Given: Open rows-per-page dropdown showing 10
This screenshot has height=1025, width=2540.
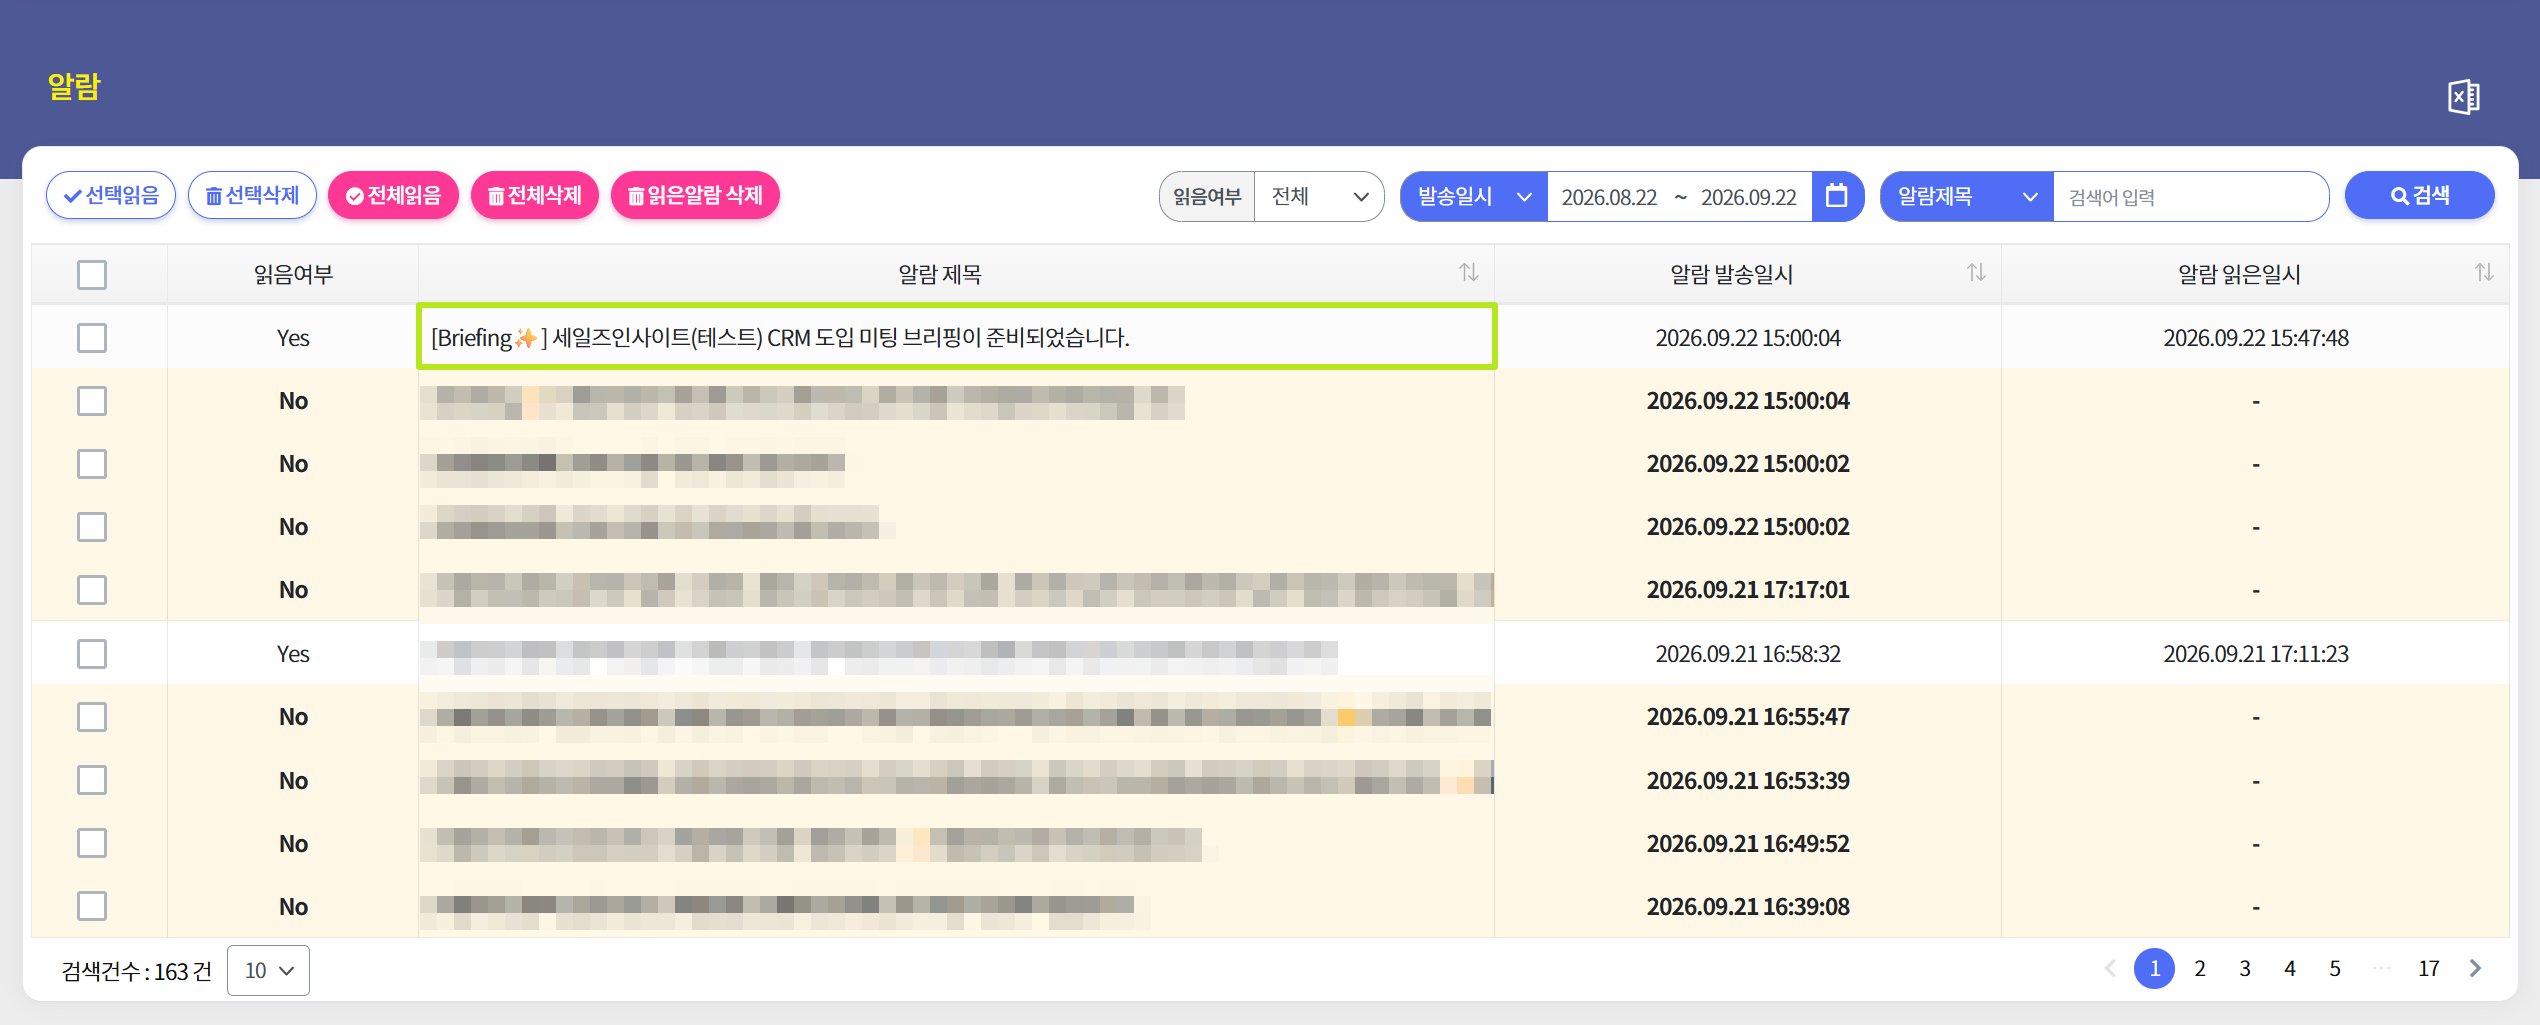Looking at the screenshot, I should click(x=268, y=970).
